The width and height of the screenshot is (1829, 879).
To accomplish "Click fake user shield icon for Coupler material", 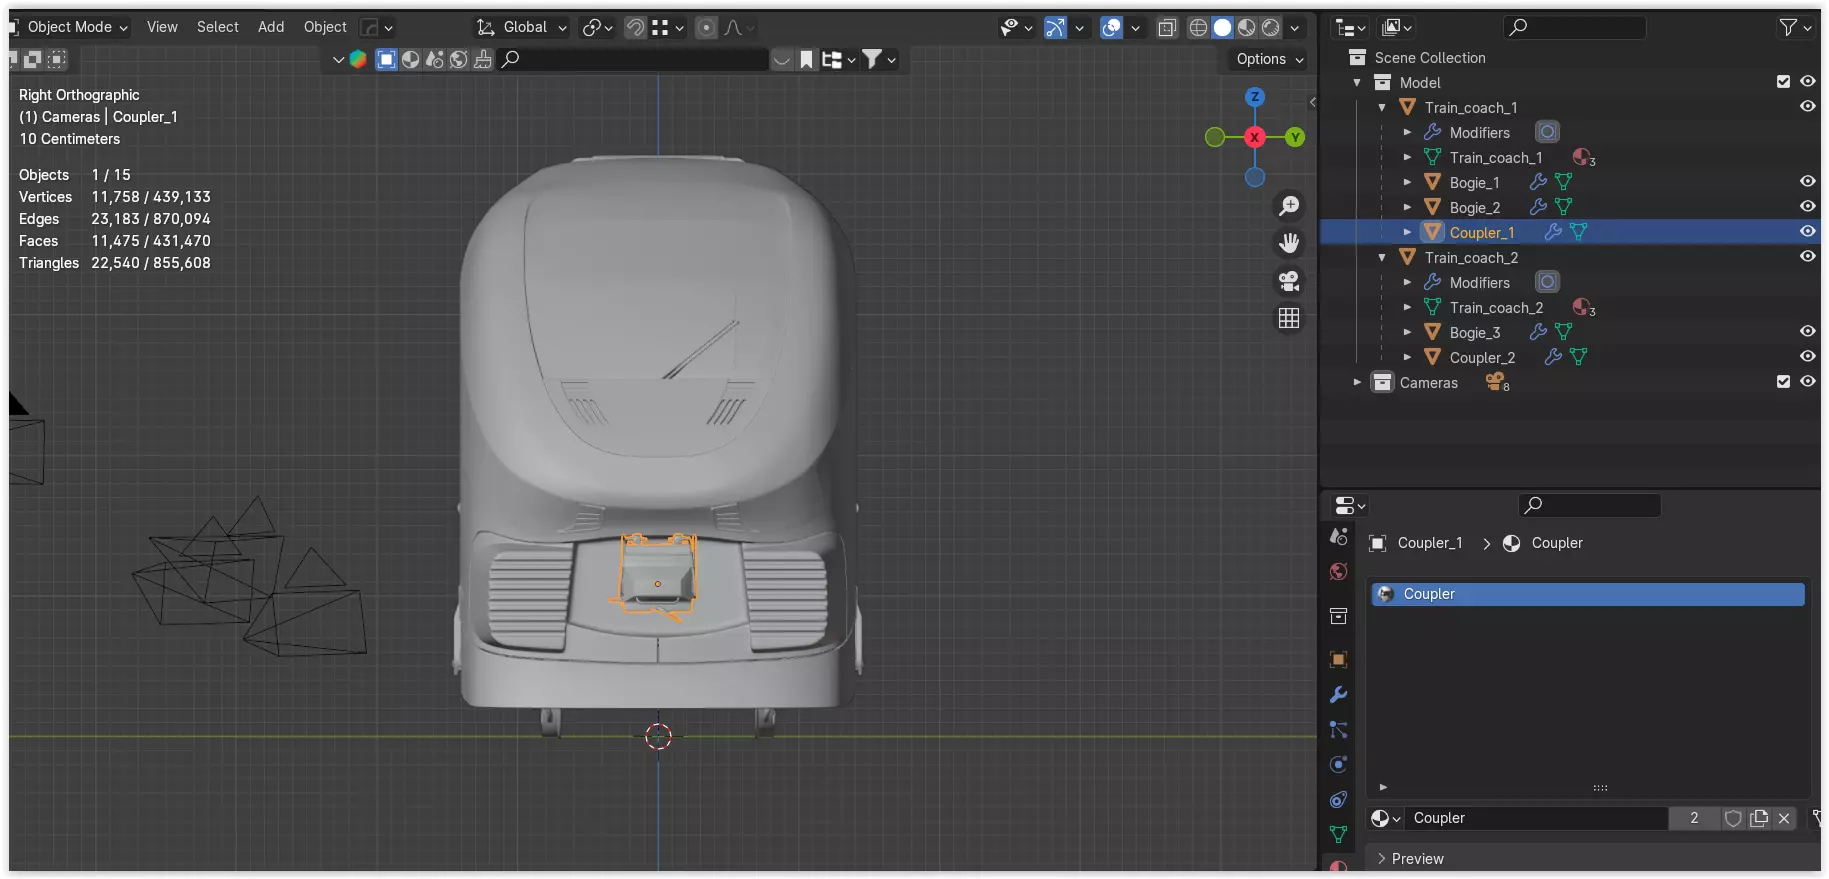I will tap(1733, 818).
